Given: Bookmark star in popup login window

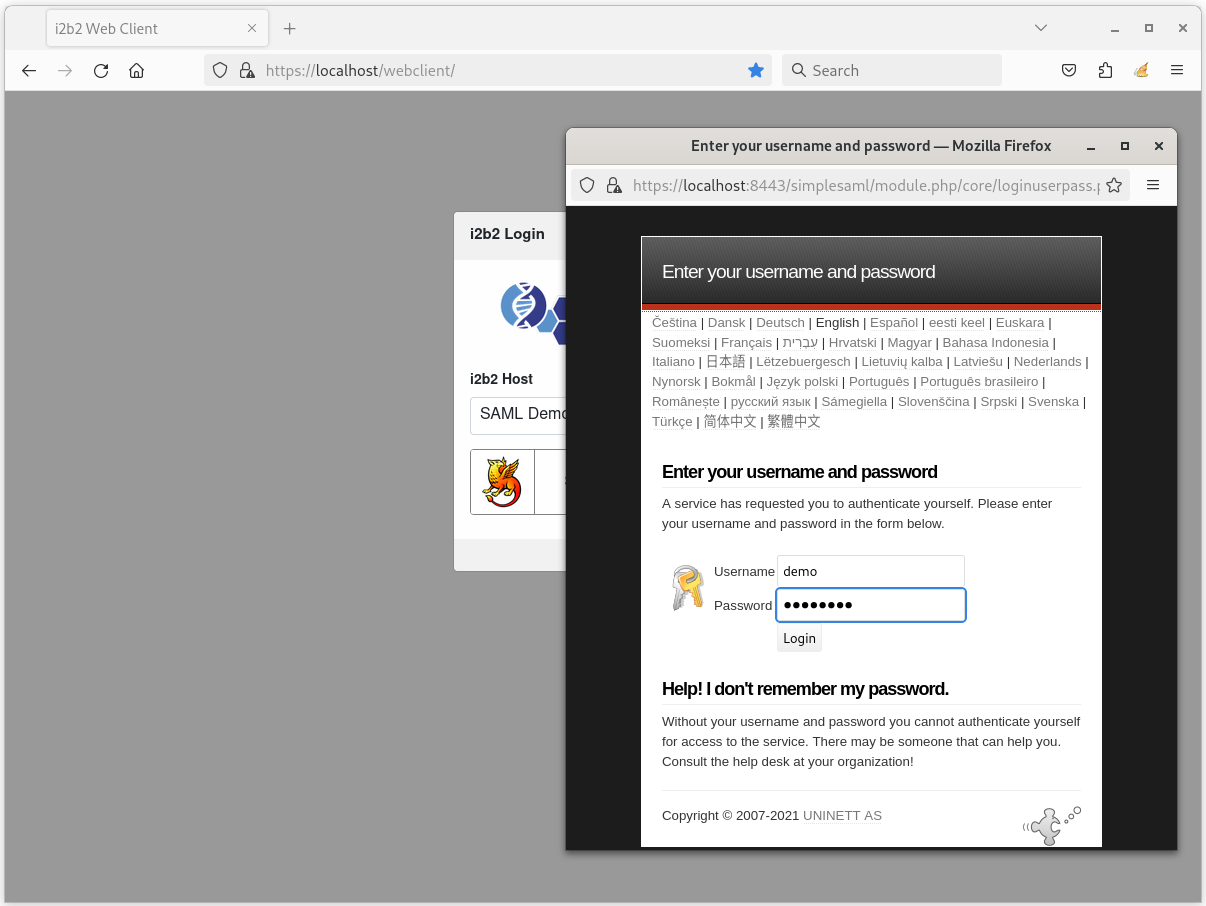Looking at the screenshot, I should pyautogui.click(x=1114, y=185).
